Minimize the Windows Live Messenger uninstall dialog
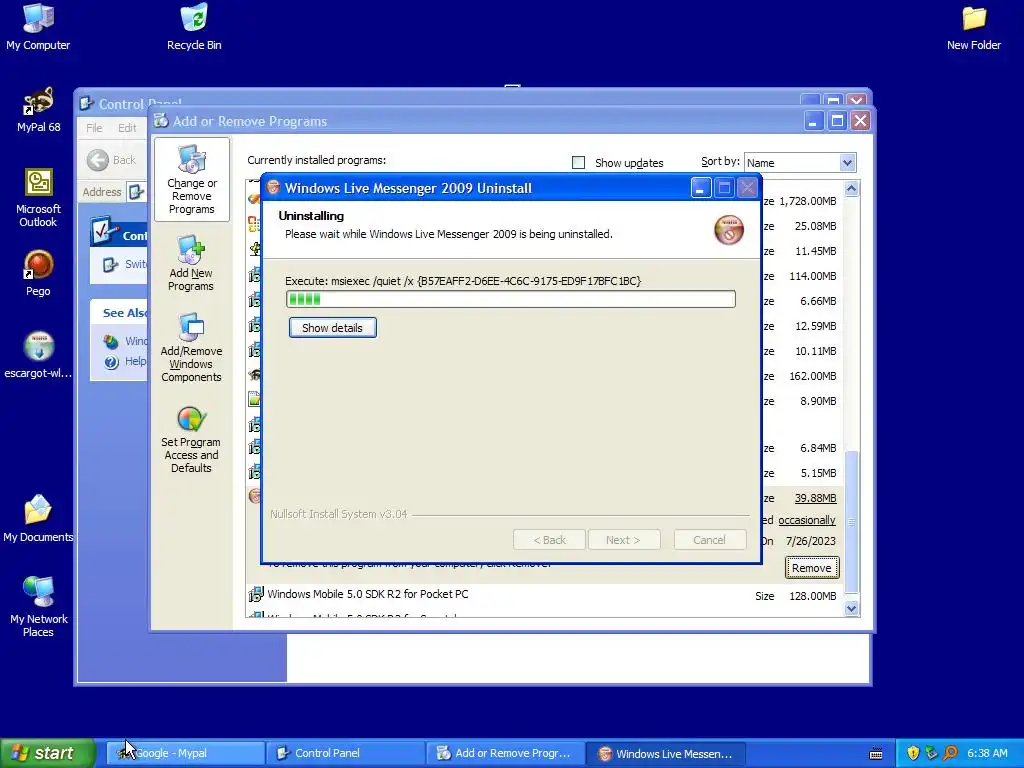This screenshot has height=768, width=1024. 701,188
